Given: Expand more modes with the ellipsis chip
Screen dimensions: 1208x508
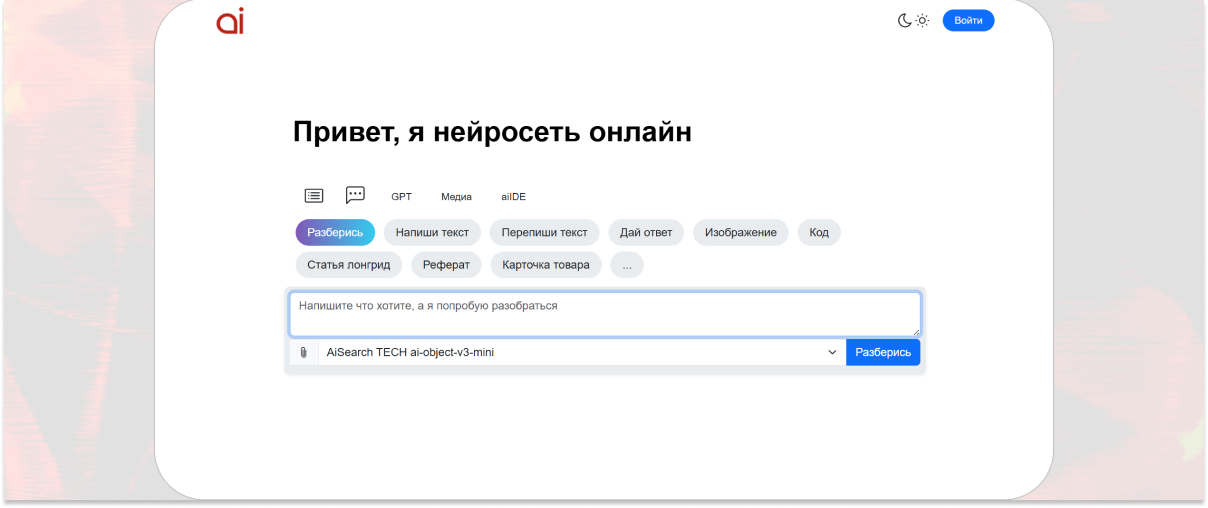Looking at the screenshot, I should tap(627, 265).
